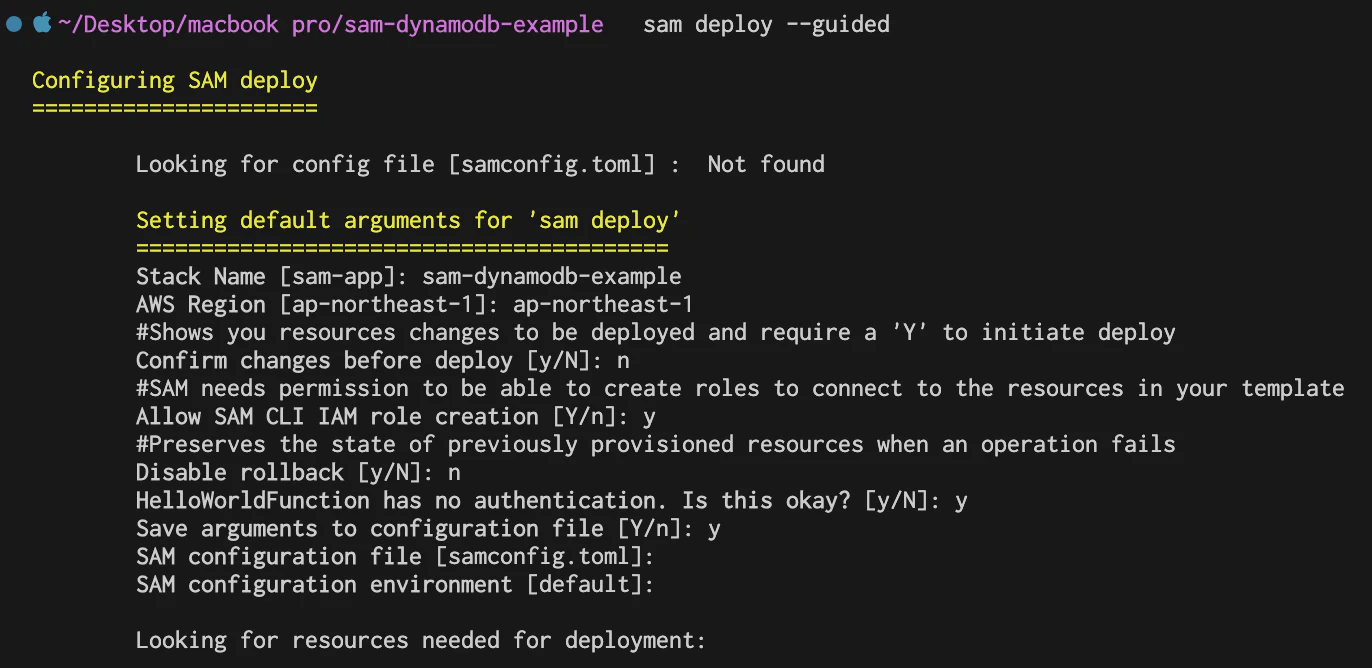Click the '#Shows you resources changes' comment line
1372x668 pixels.
(x=656, y=332)
